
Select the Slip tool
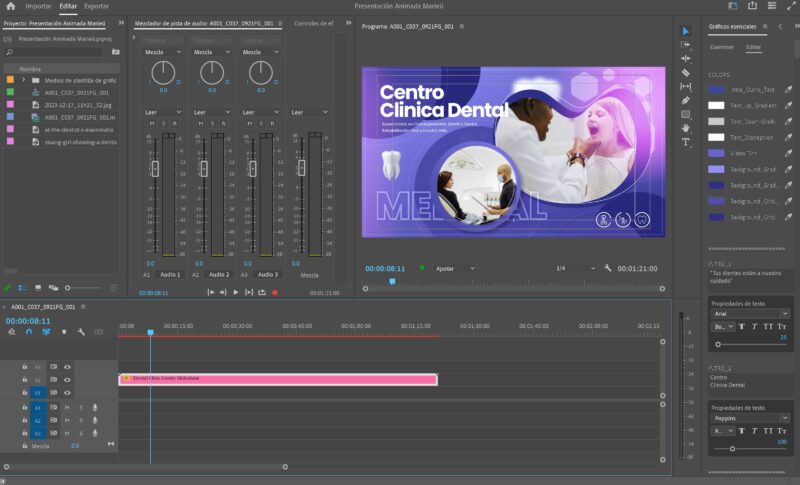click(x=686, y=87)
